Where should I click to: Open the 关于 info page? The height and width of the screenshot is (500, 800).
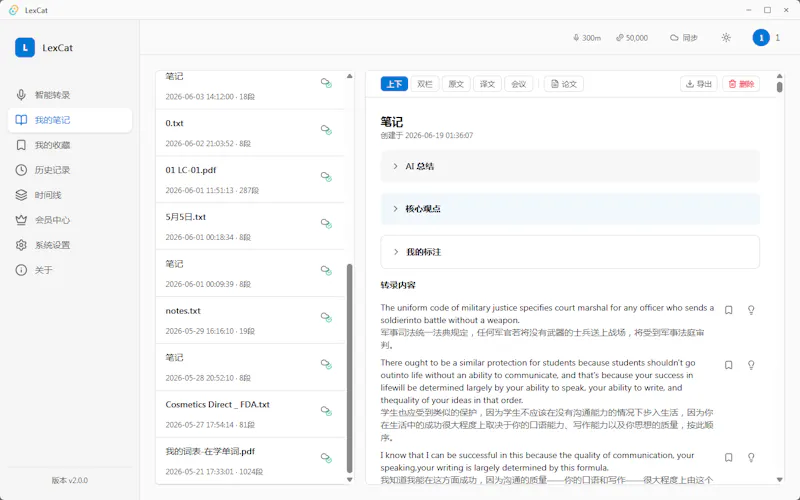point(70,270)
